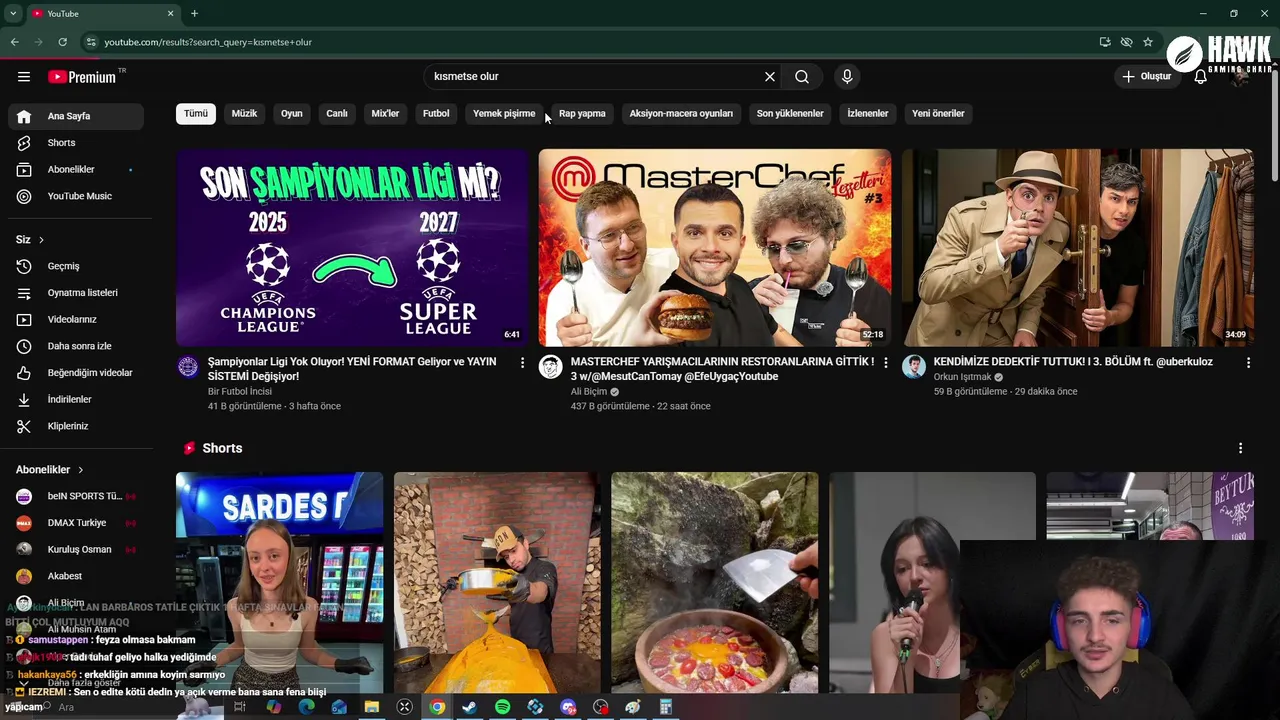The height and width of the screenshot is (720, 1280).
Task: Click the KENDİMİZE DEDEKTİF TUTTUK title
Action: tap(1073, 362)
